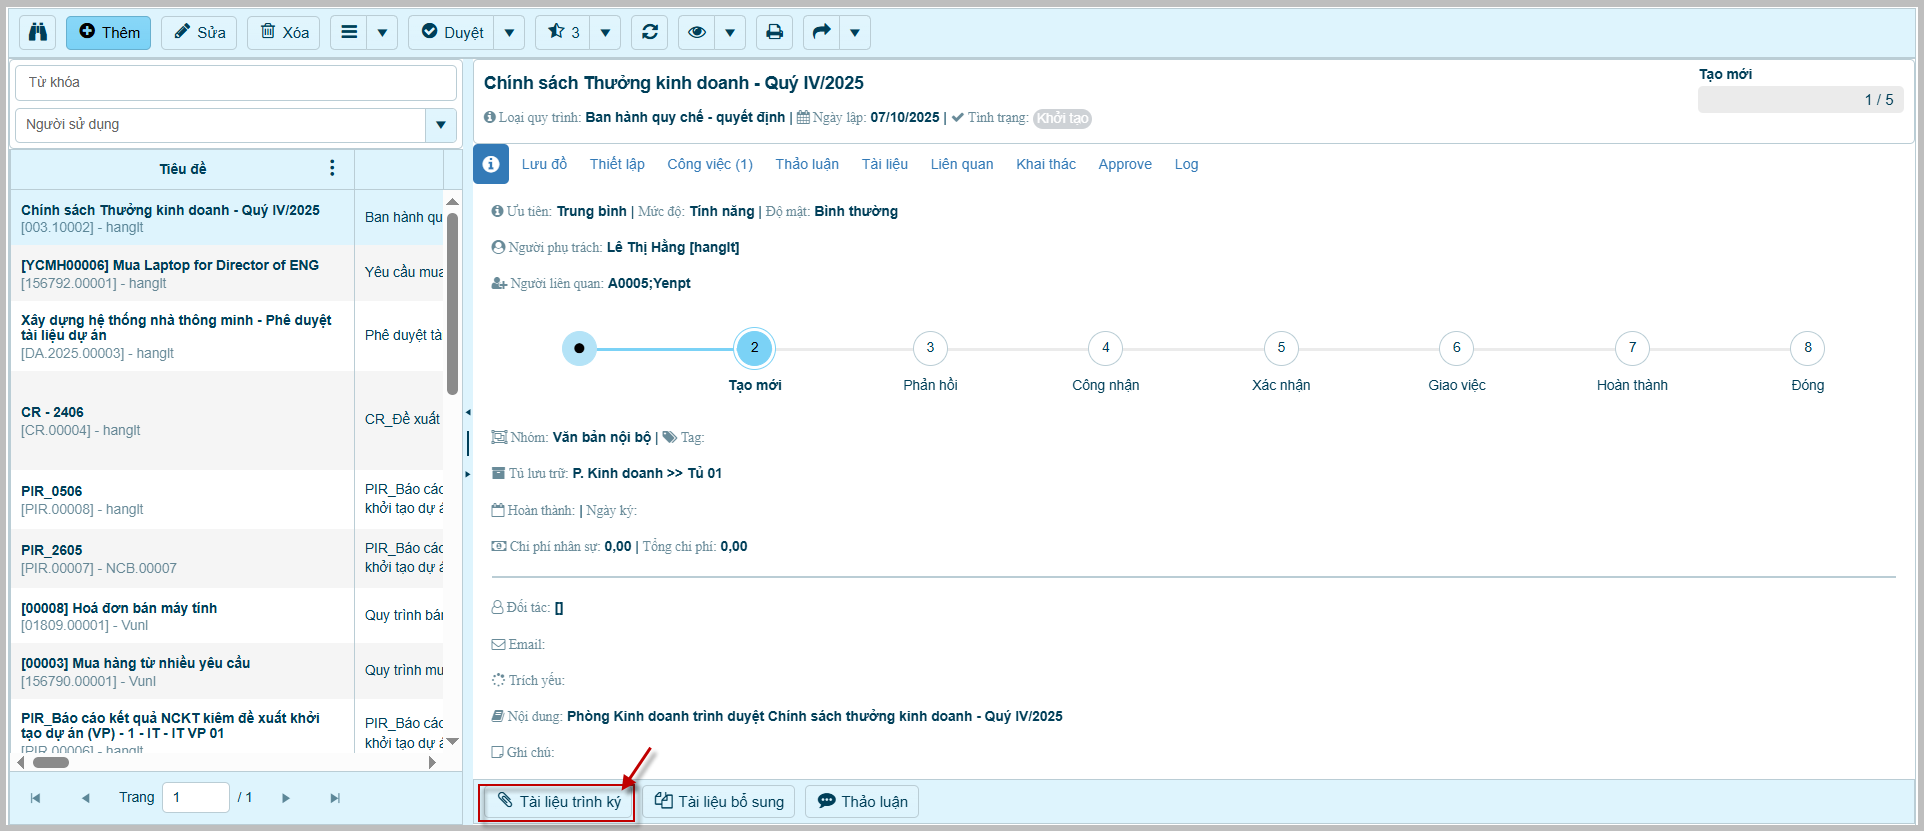Switch to the Công việc (1) tab
The height and width of the screenshot is (831, 1924).
pyautogui.click(x=709, y=164)
